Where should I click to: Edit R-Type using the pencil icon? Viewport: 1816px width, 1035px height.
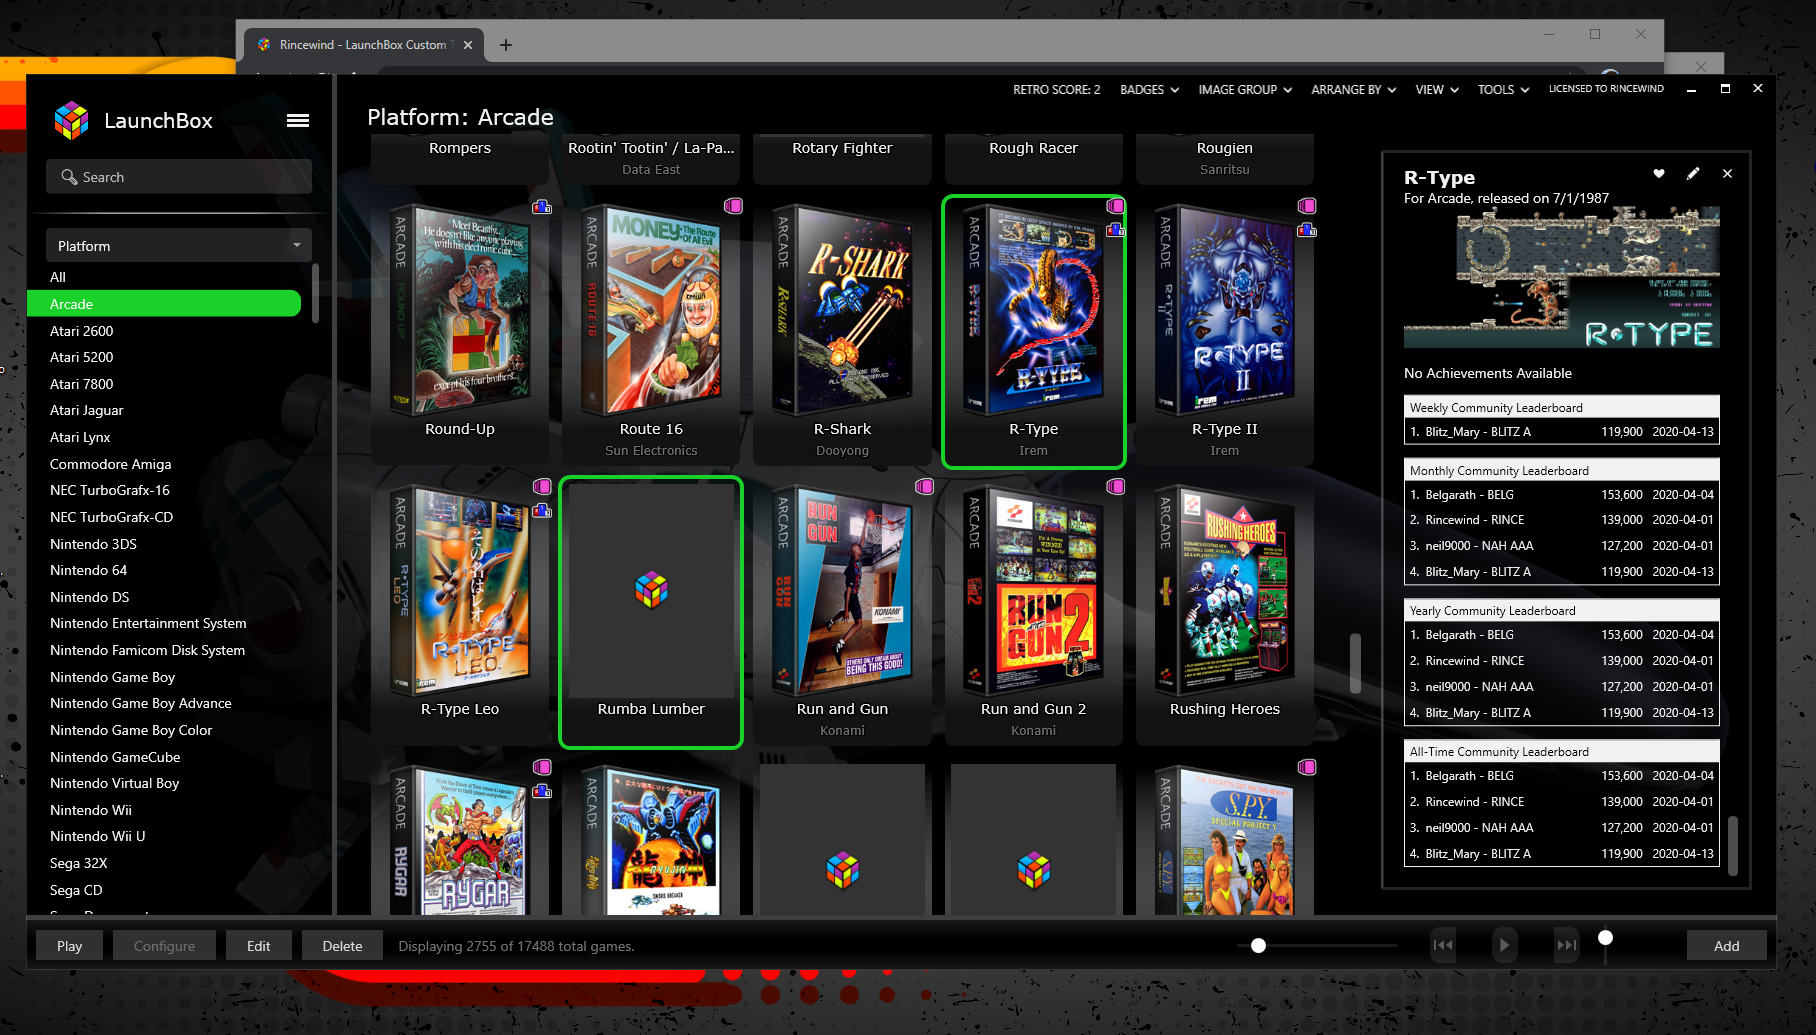click(1693, 173)
